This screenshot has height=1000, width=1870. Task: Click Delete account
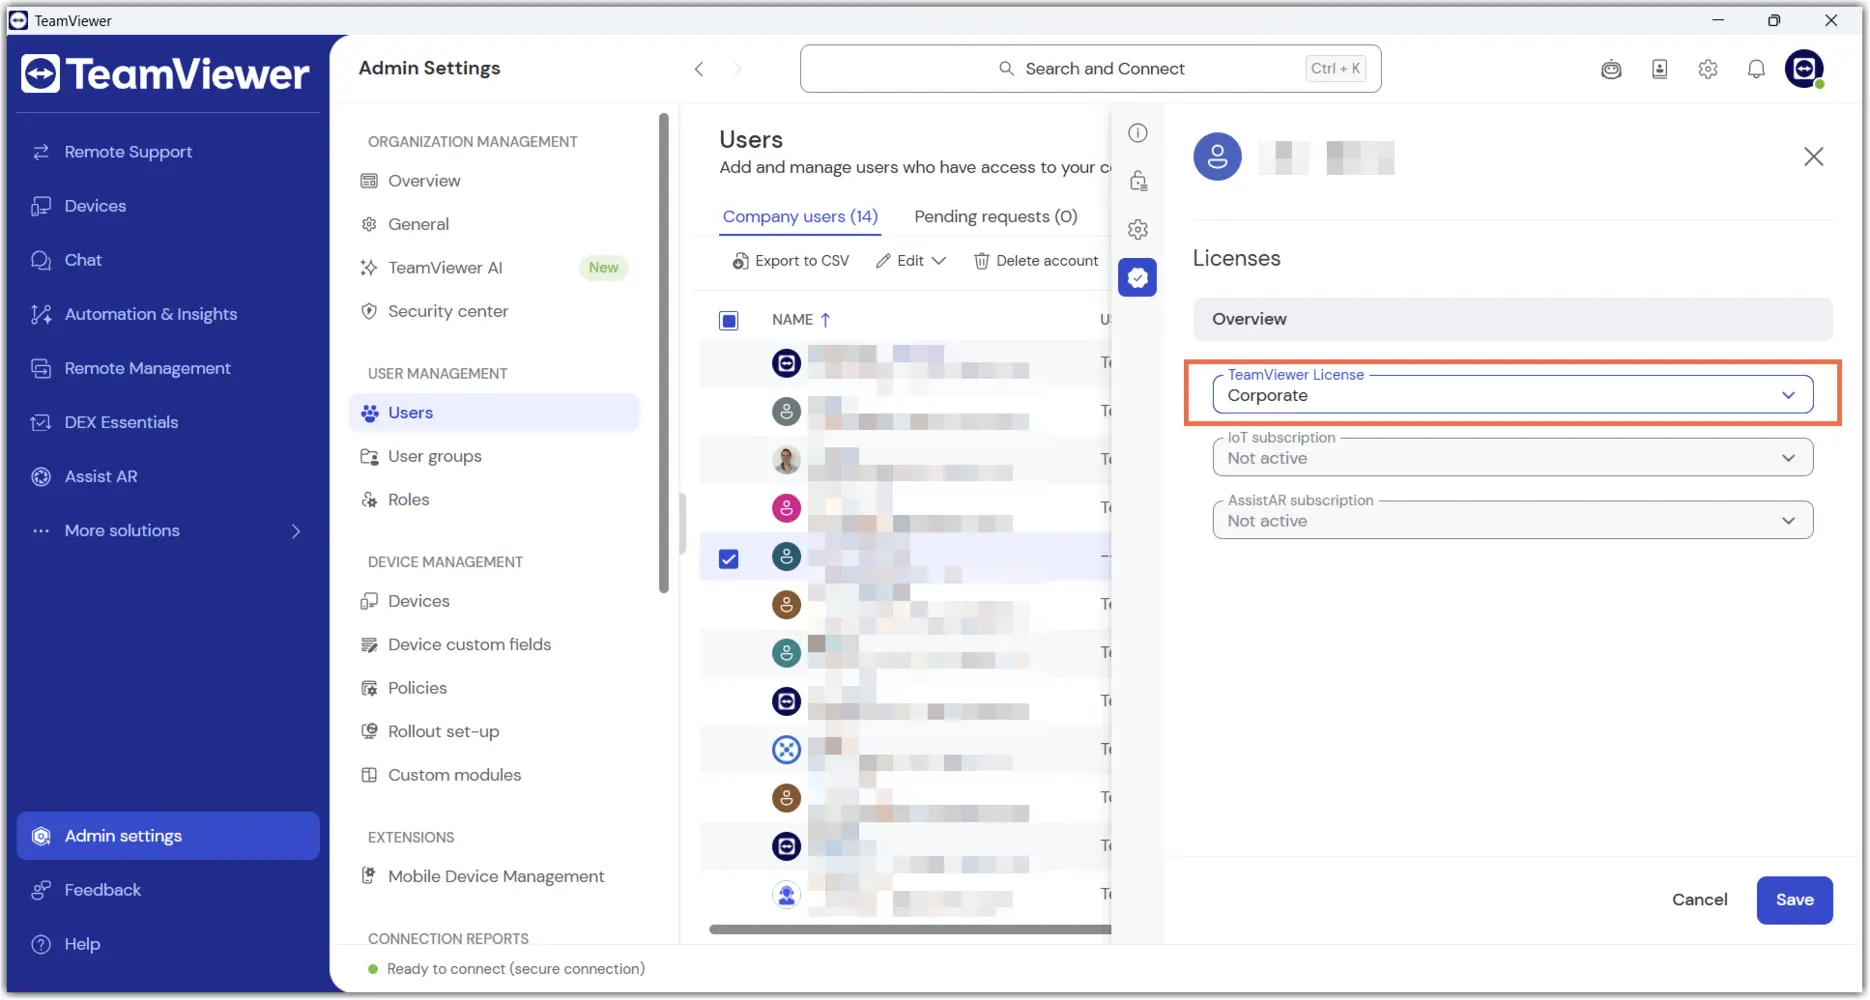pyautogui.click(x=1036, y=261)
